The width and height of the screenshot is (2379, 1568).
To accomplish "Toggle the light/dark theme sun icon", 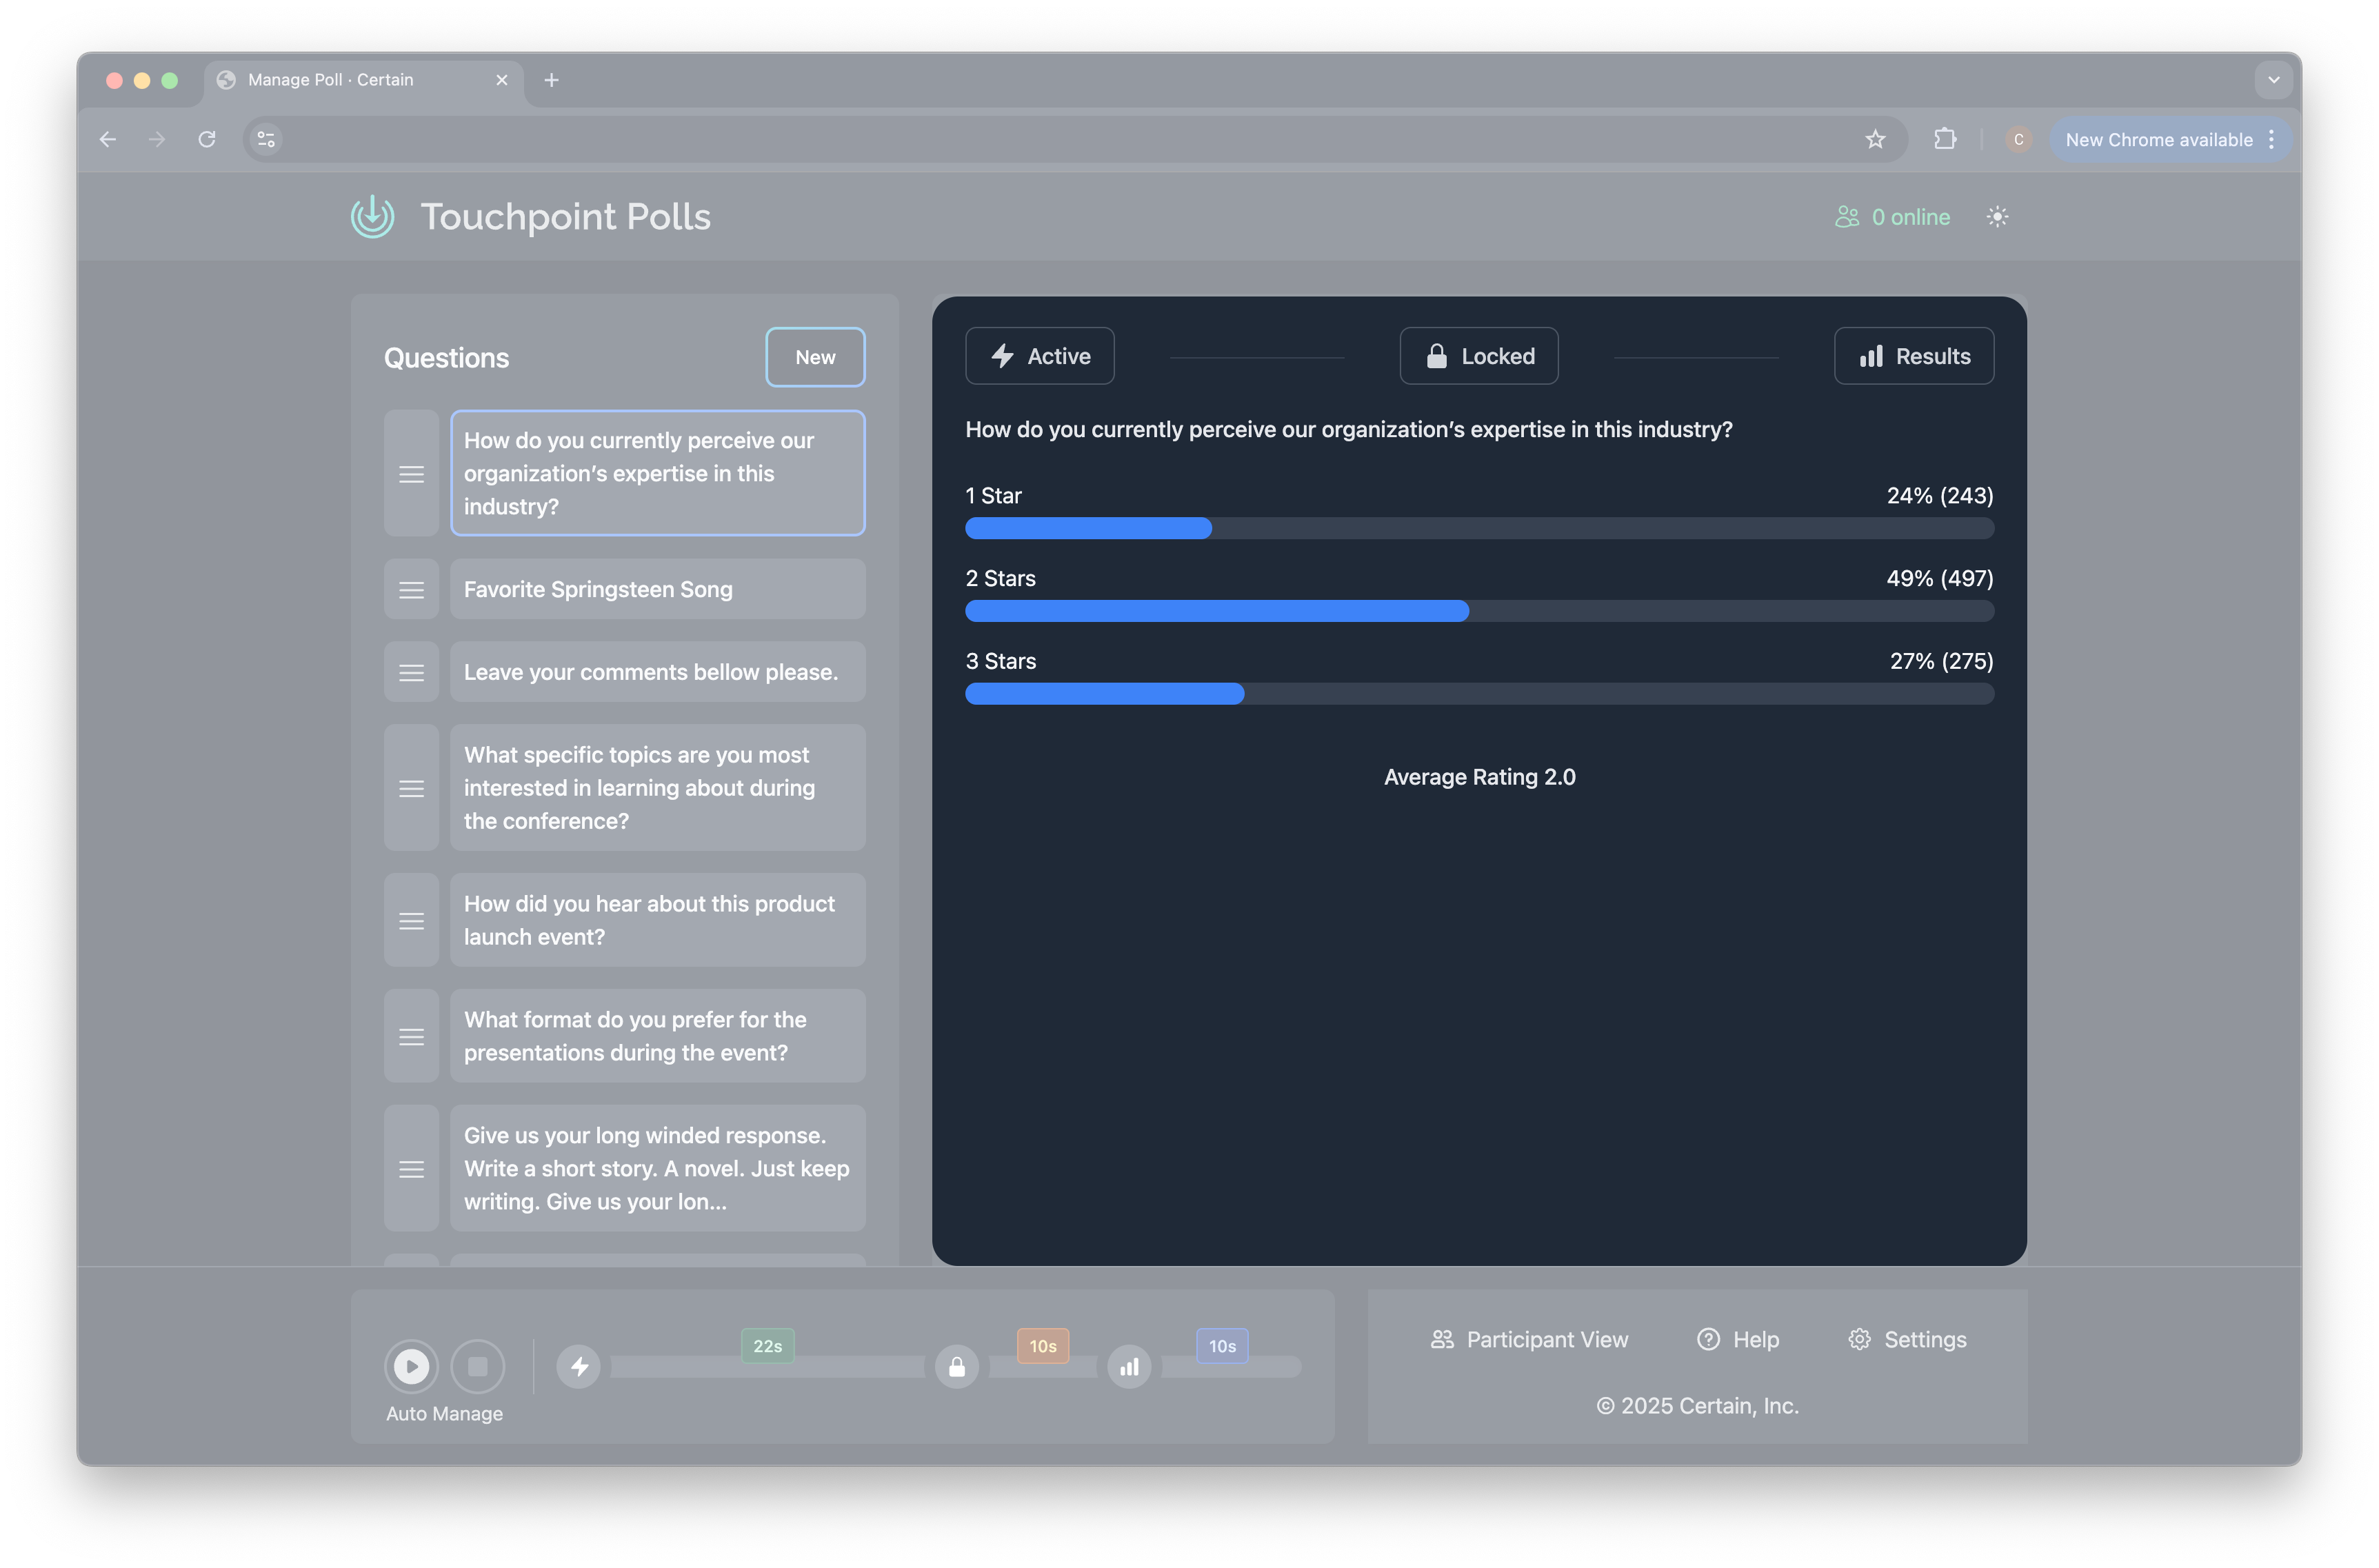I will (1996, 217).
